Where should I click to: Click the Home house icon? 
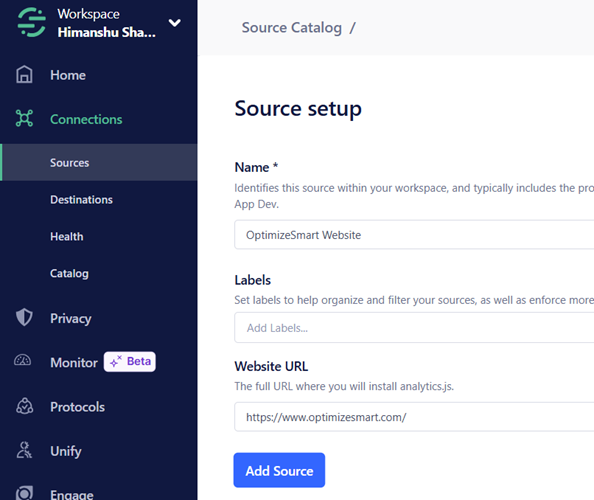pyautogui.click(x=24, y=74)
